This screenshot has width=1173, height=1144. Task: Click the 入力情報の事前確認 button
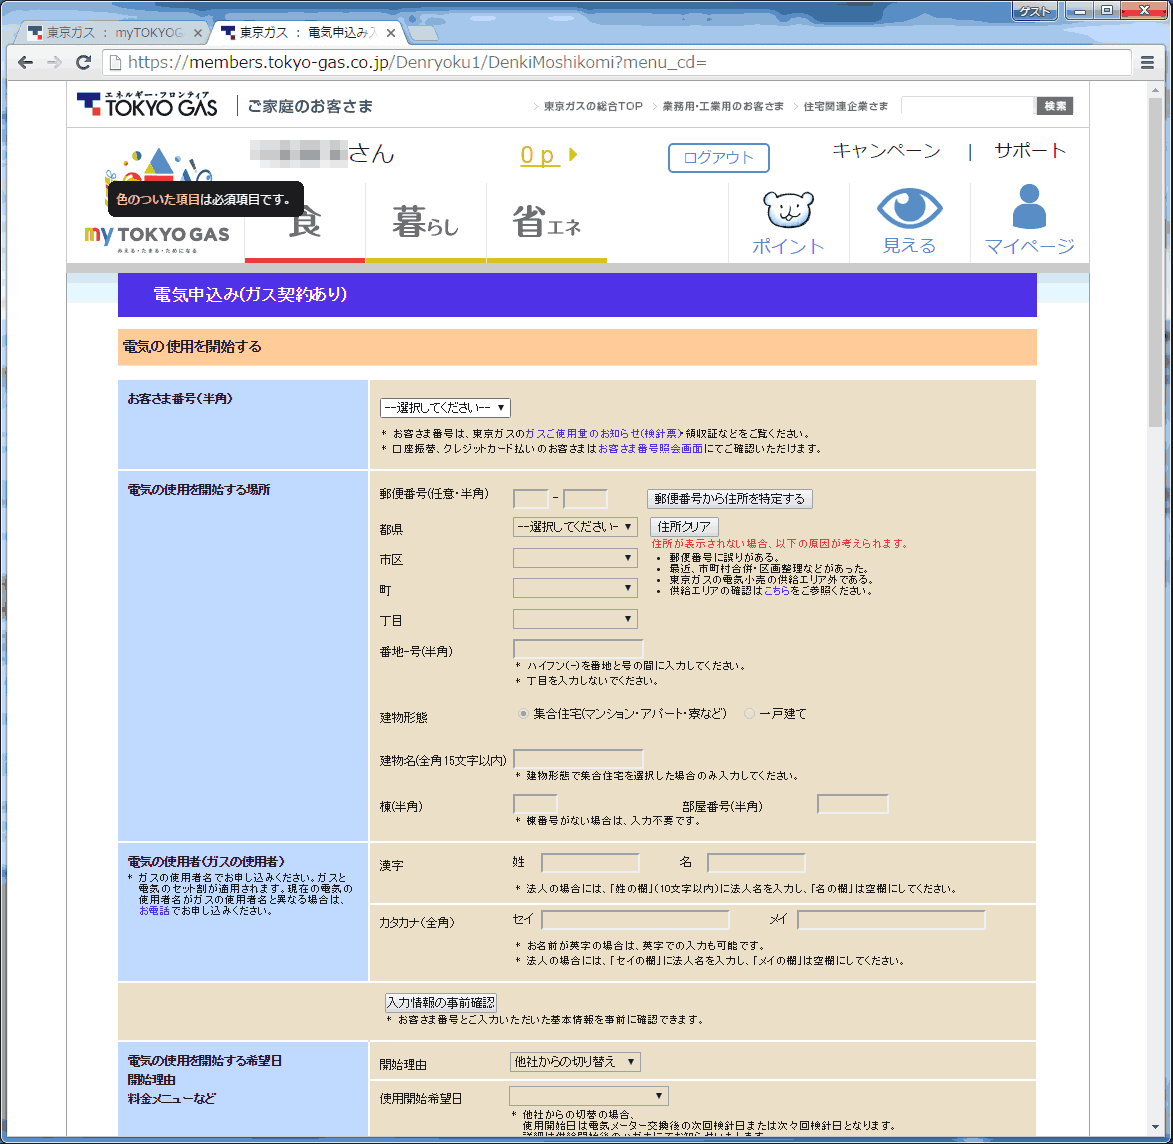(441, 1003)
